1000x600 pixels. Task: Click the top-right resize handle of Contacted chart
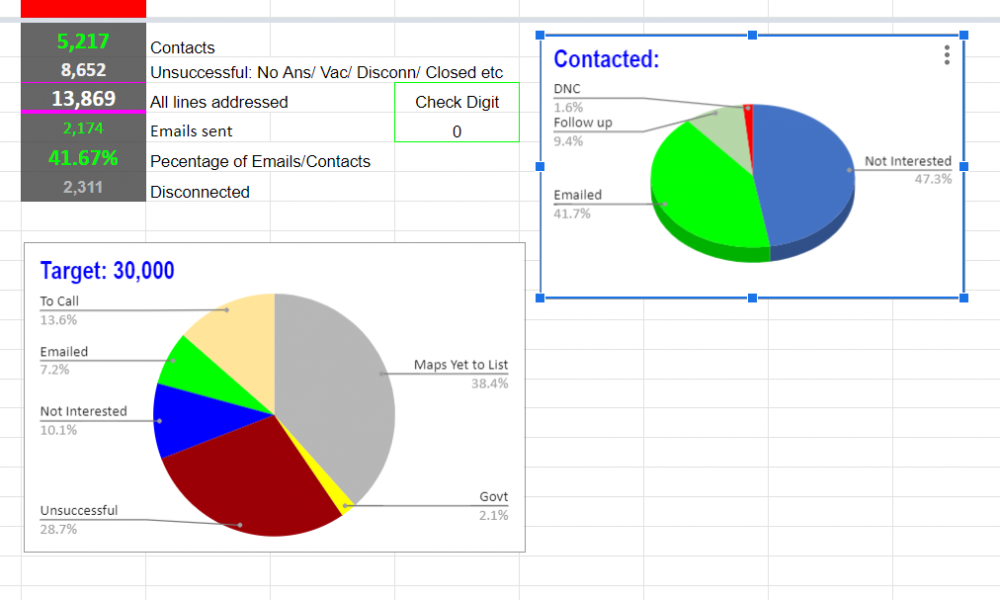[x=964, y=36]
